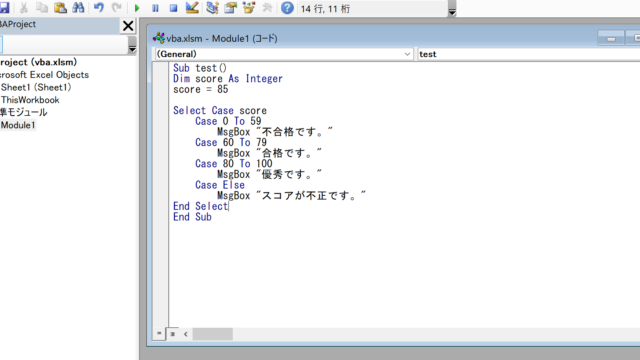The image size is (640, 360).
Task: Switch to Full Module View button
Action: [x=172, y=333]
